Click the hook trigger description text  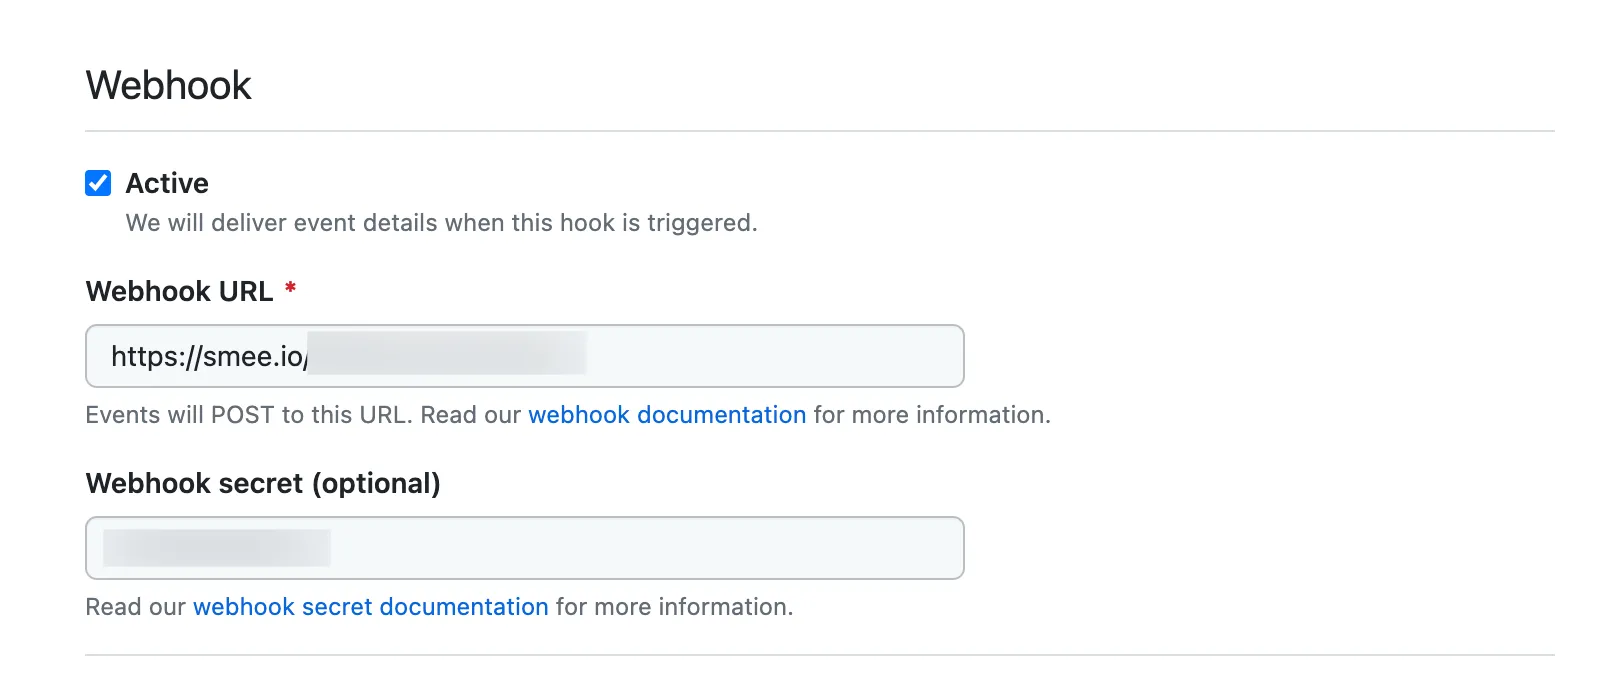point(441,222)
